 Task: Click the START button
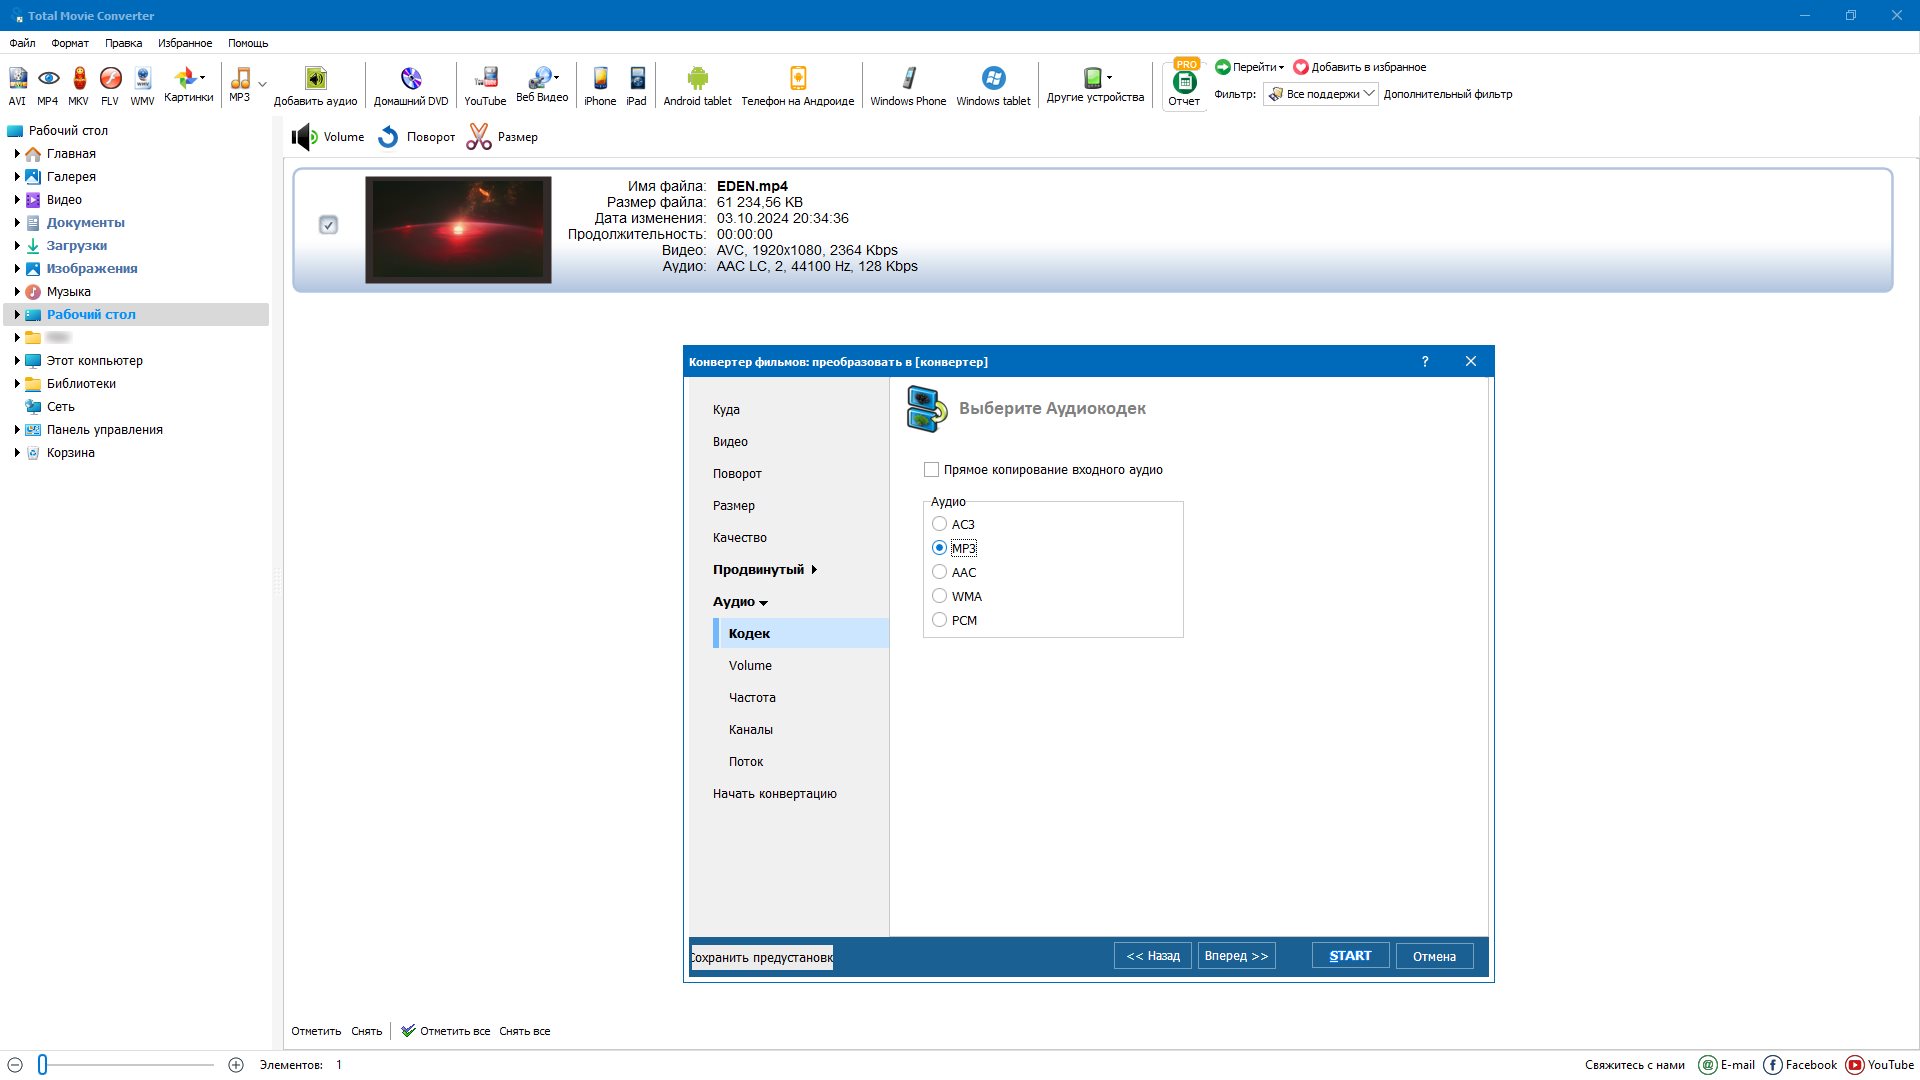pos(1350,956)
